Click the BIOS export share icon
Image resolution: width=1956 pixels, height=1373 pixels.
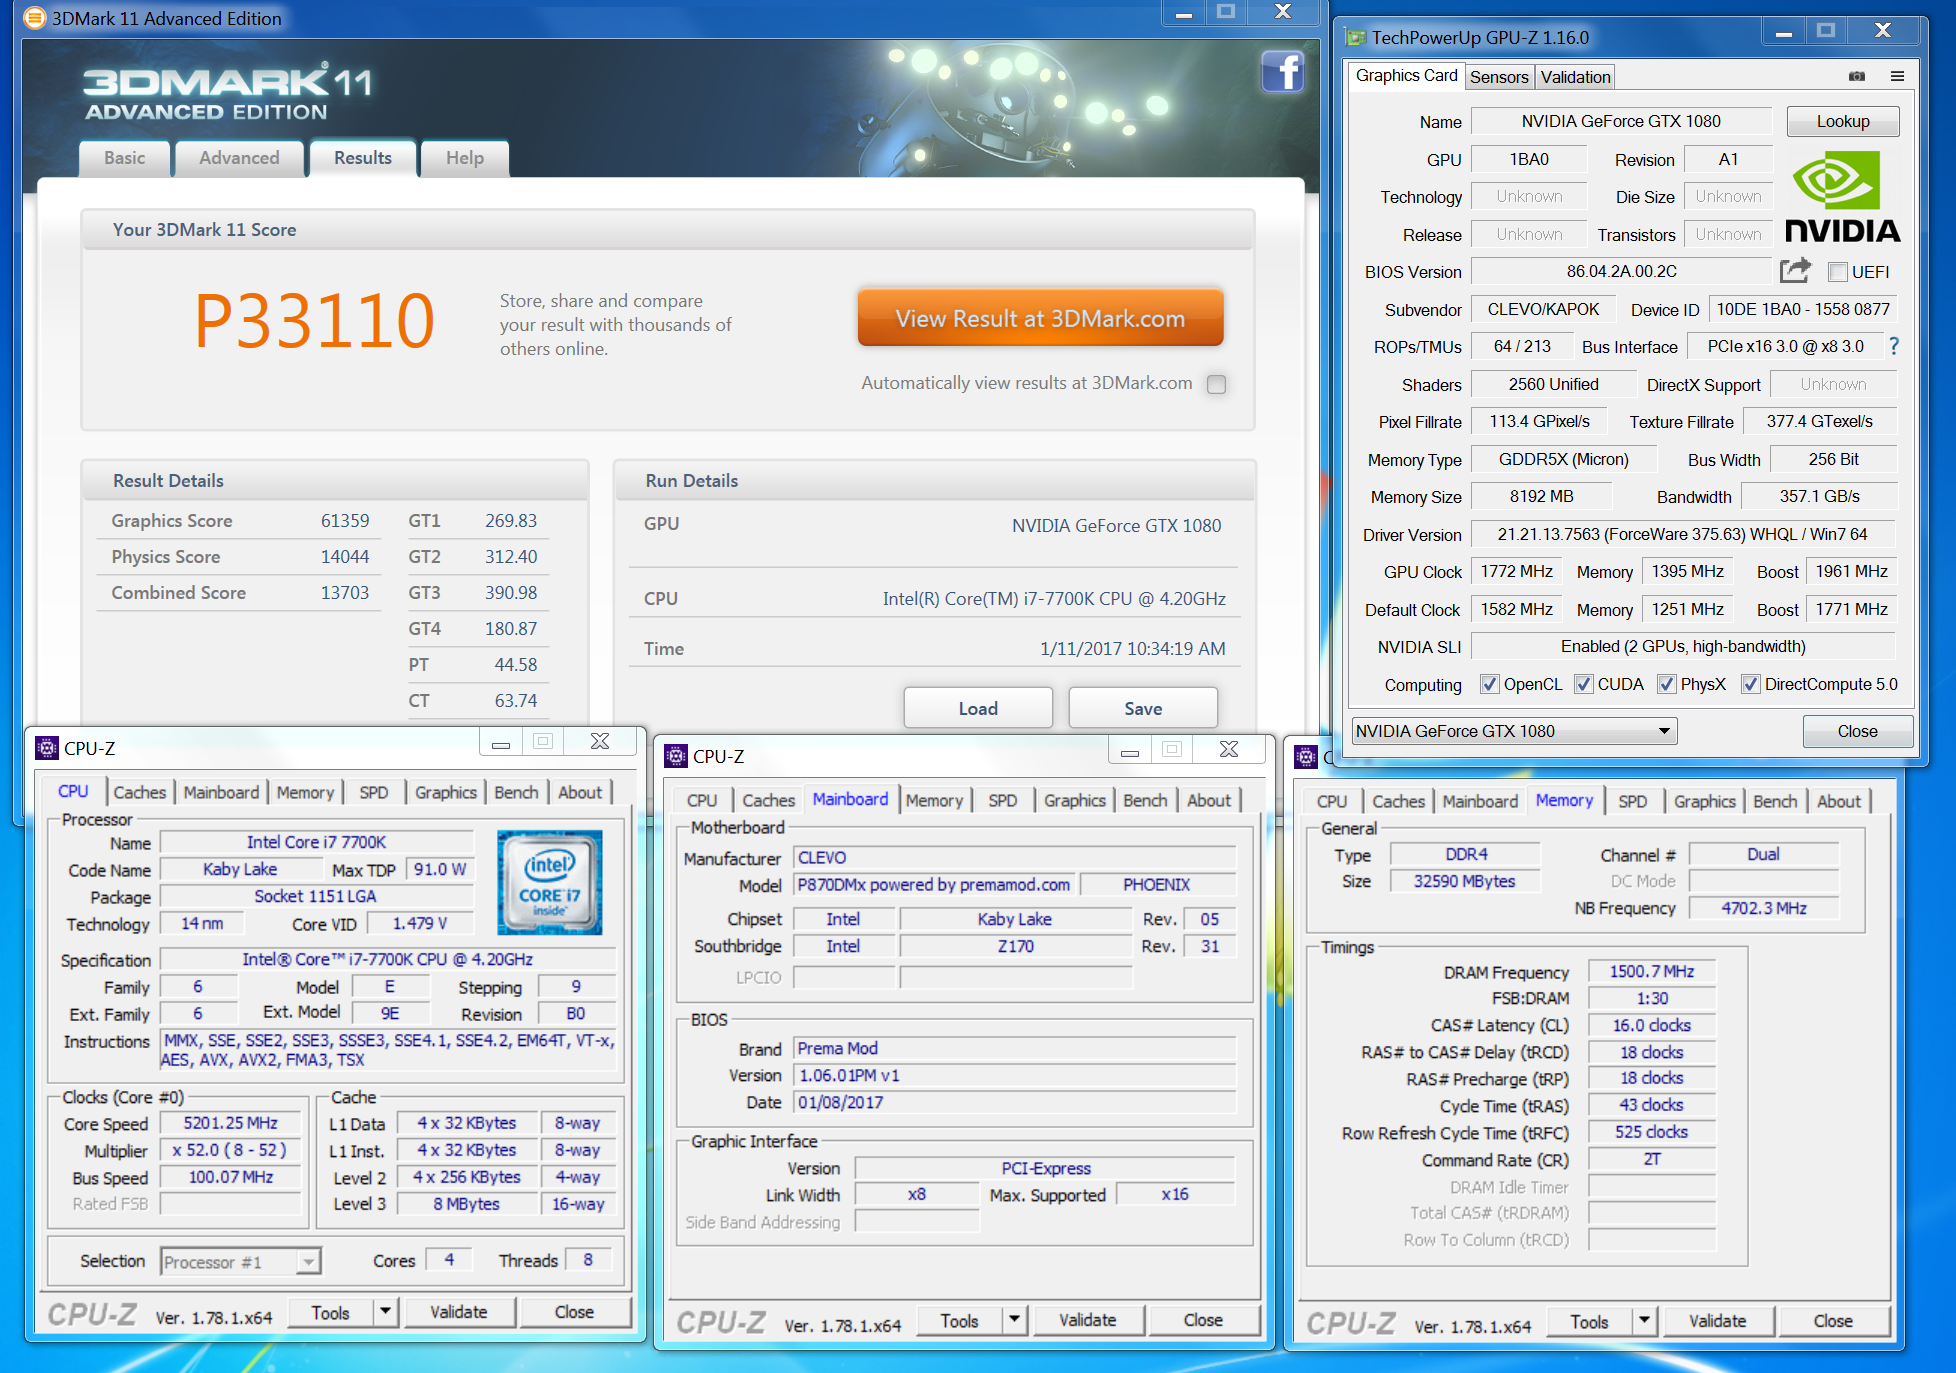tap(1796, 271)
